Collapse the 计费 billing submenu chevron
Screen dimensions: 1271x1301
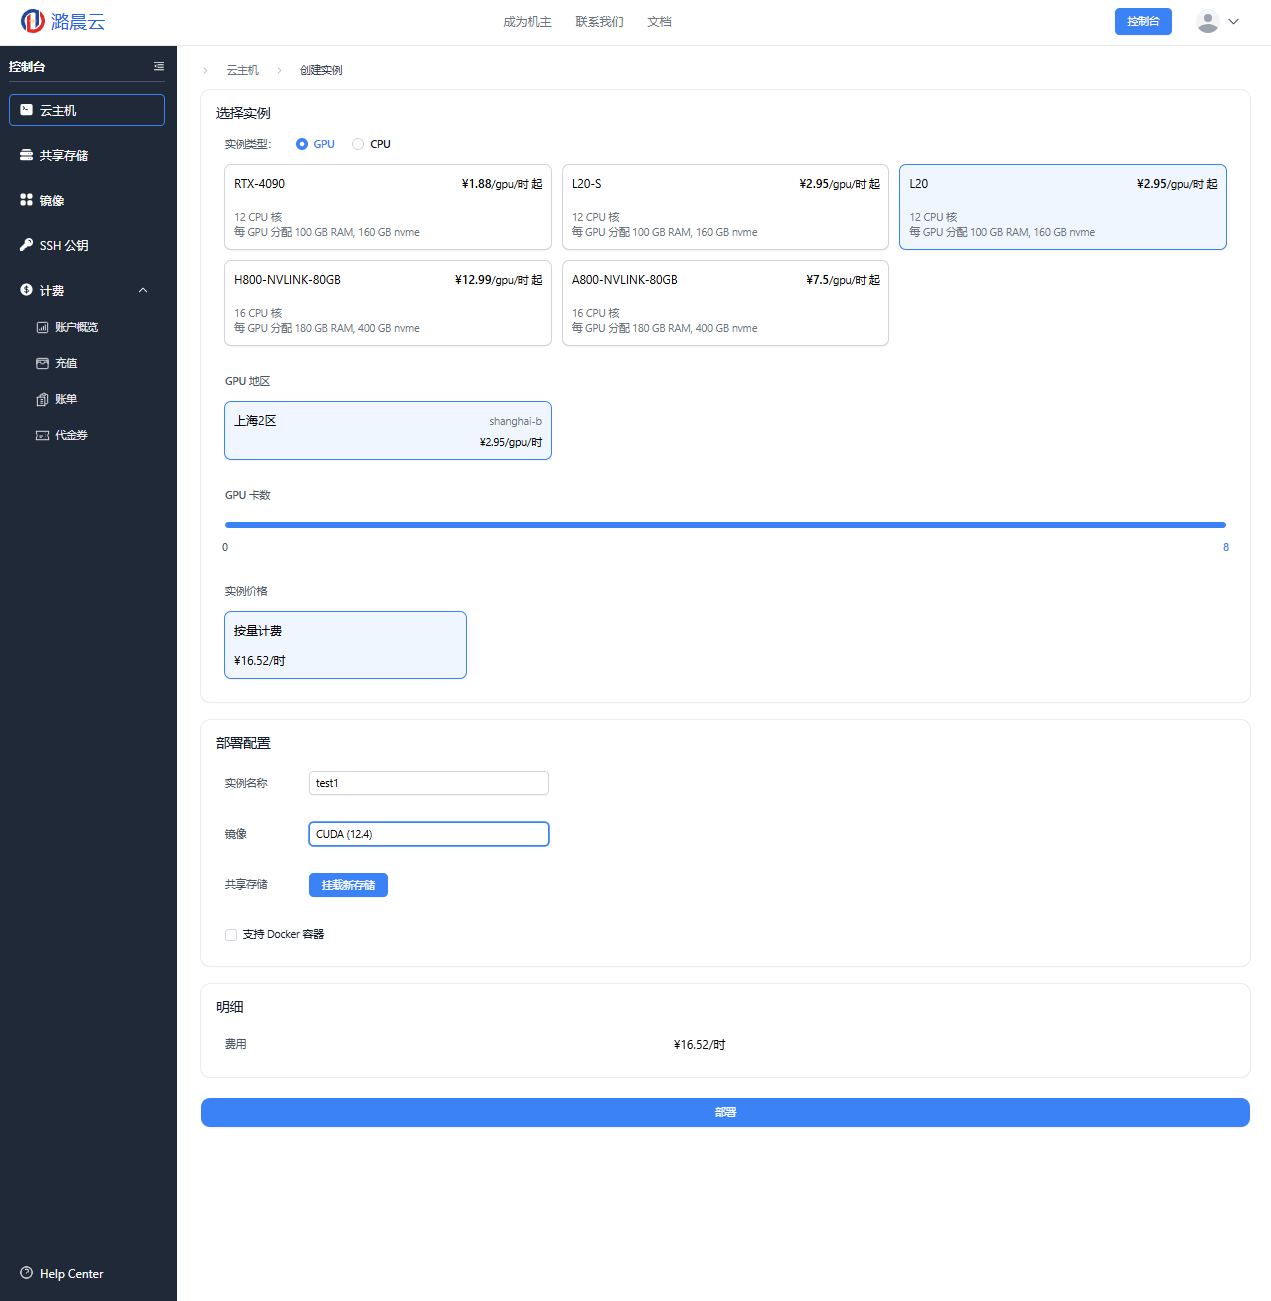click(143, 290)
